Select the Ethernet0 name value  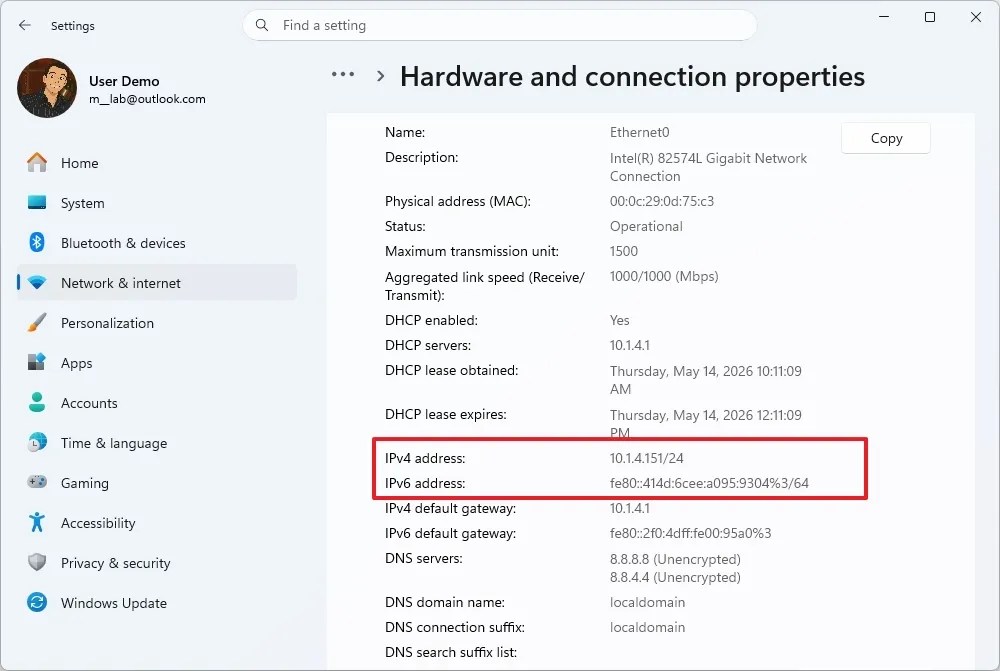click(x=640, y=132)
